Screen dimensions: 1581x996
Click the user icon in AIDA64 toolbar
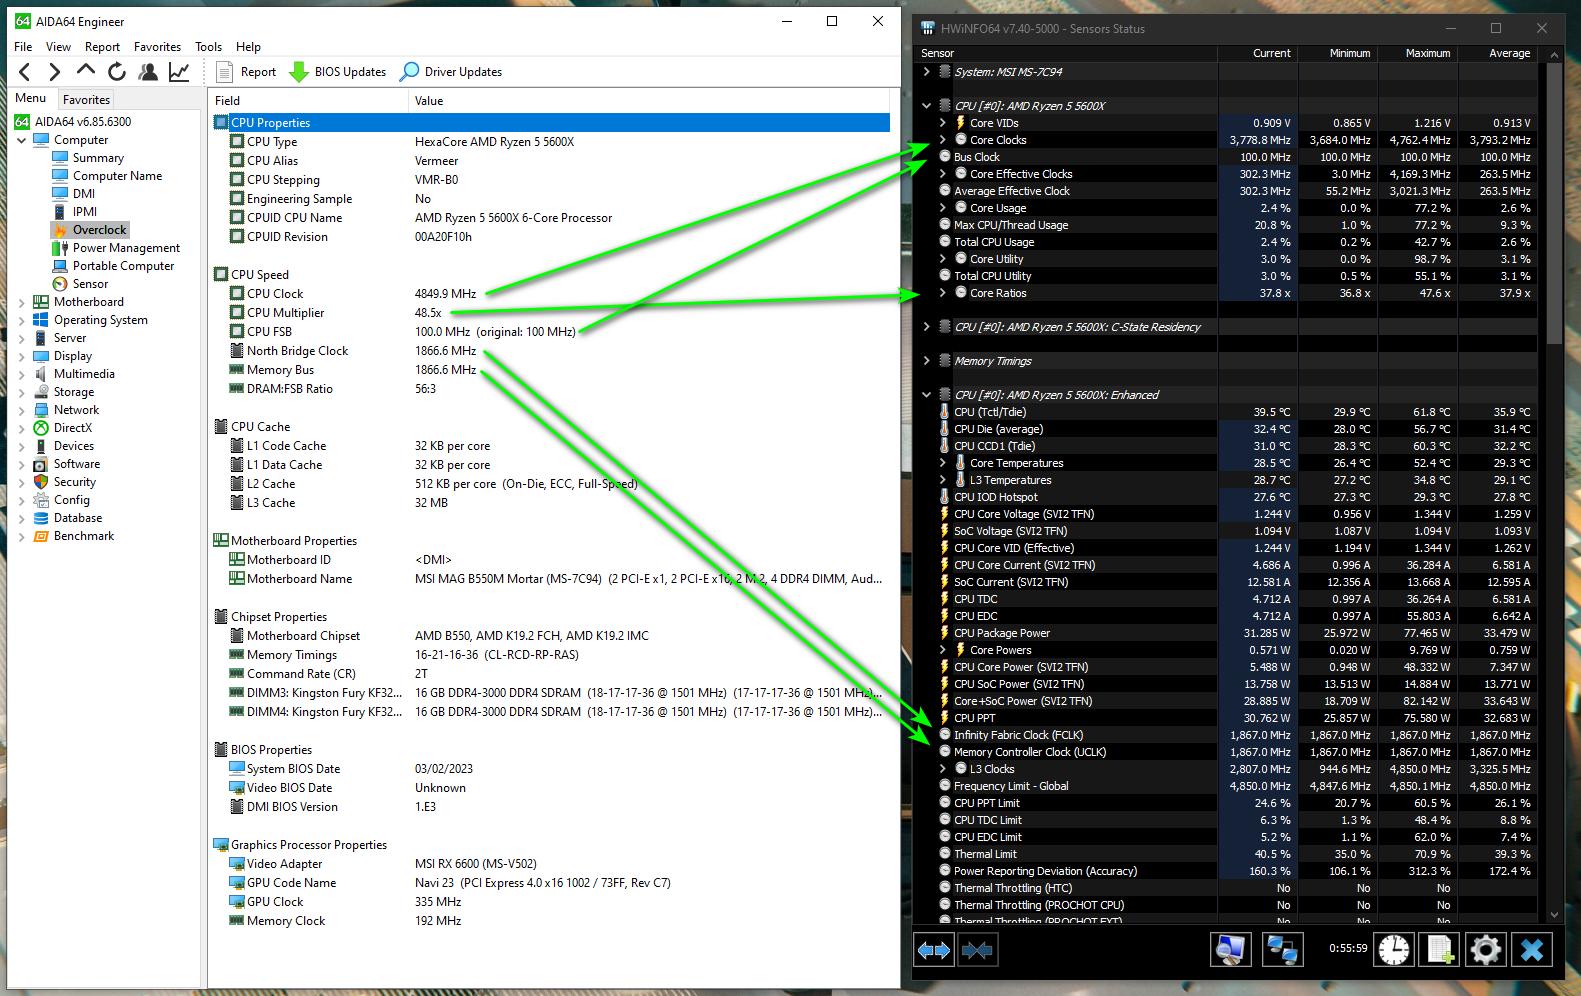coord(148,72)
